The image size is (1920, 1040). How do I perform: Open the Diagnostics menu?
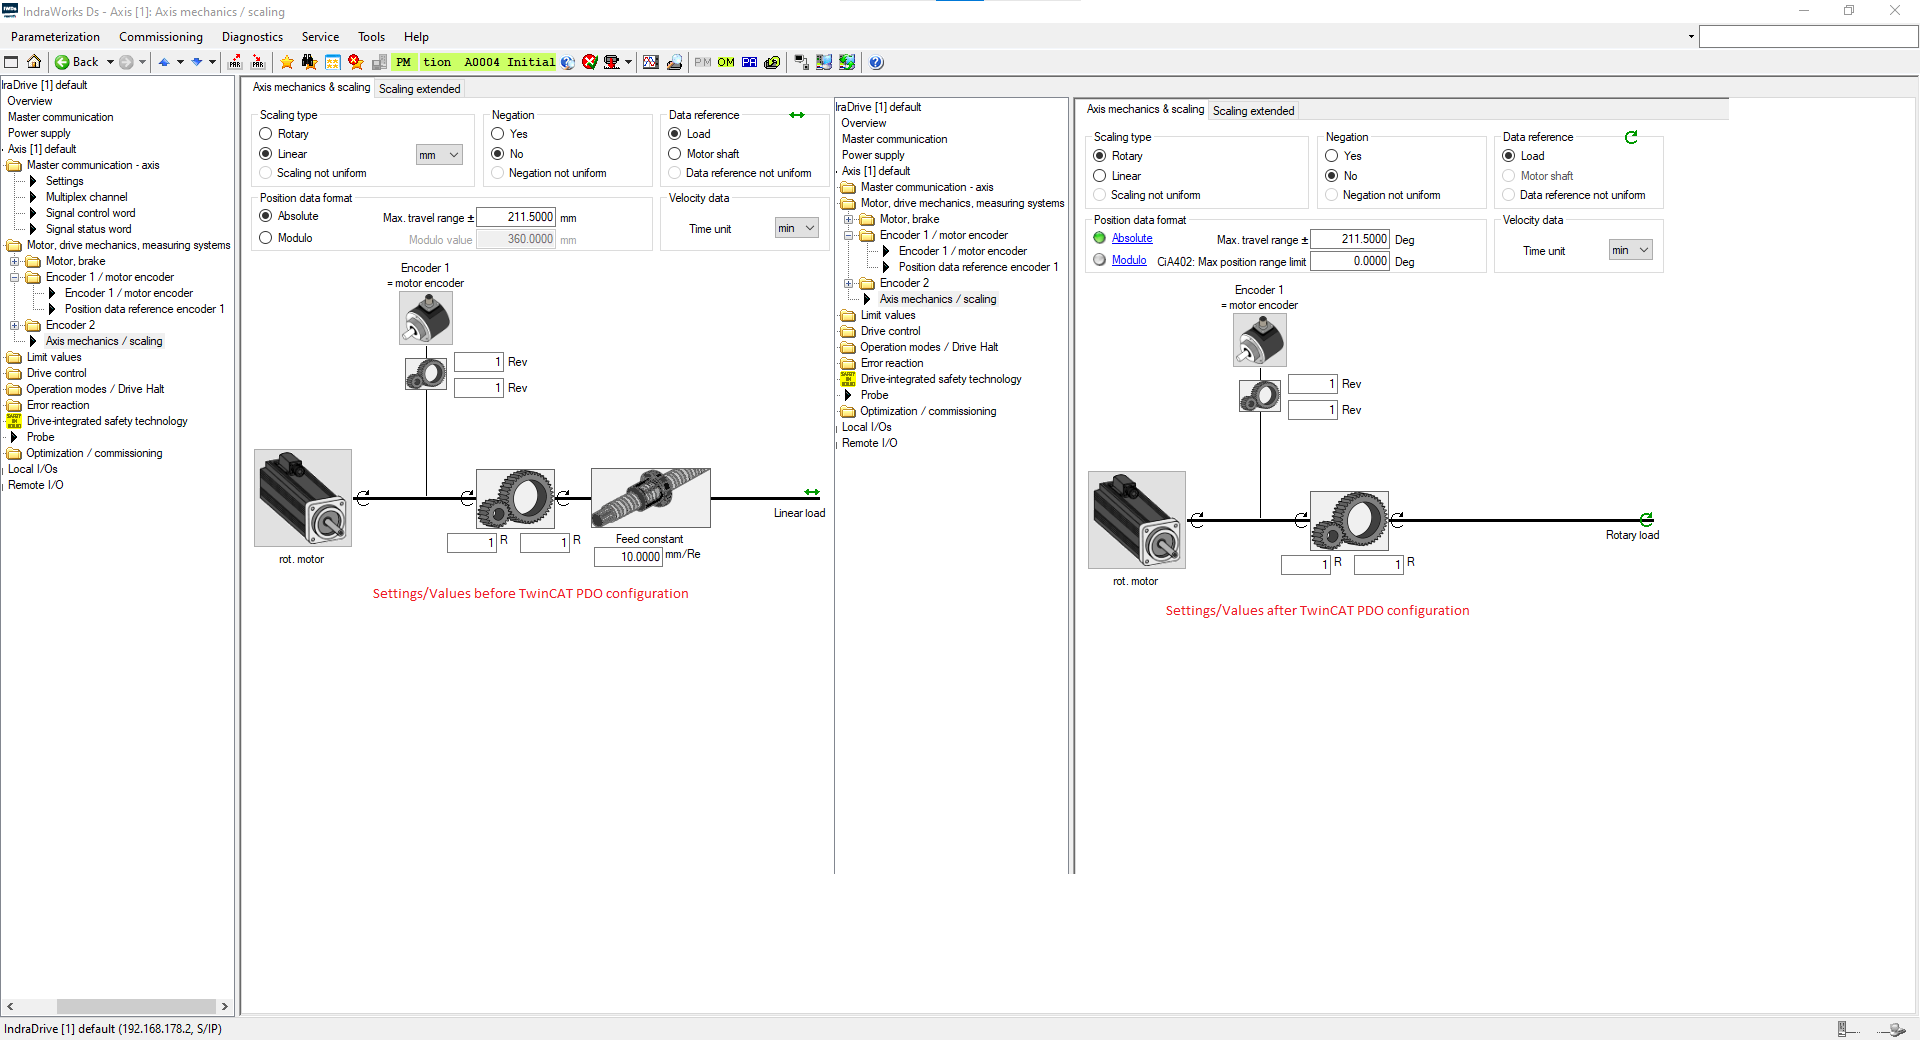click(252, 37)
